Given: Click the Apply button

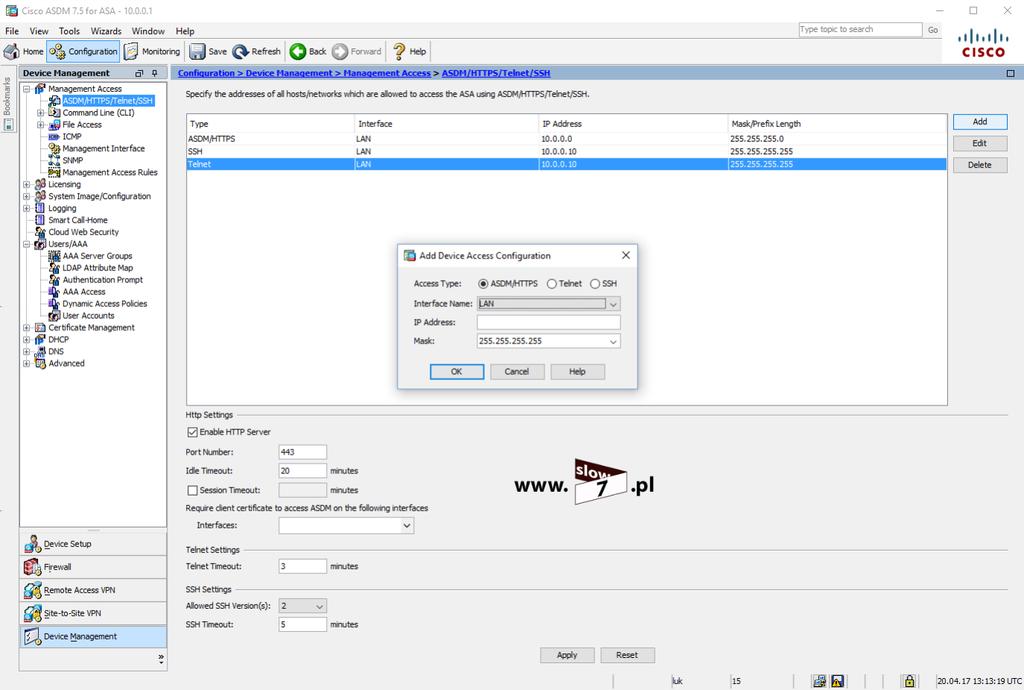Looking at the screenshot, I should coord(567,655).
